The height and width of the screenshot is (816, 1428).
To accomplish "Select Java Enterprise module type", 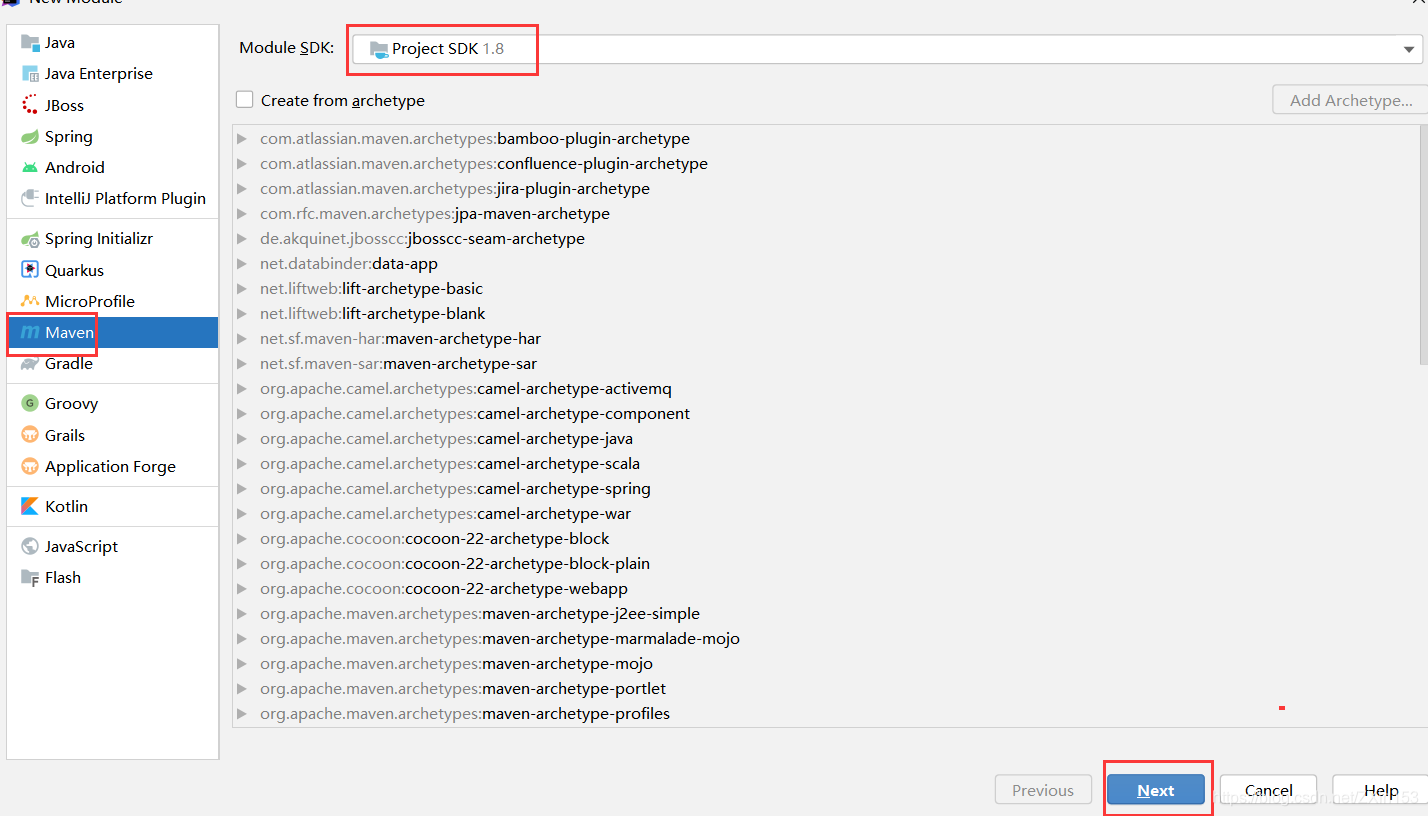I will (113, 74).
